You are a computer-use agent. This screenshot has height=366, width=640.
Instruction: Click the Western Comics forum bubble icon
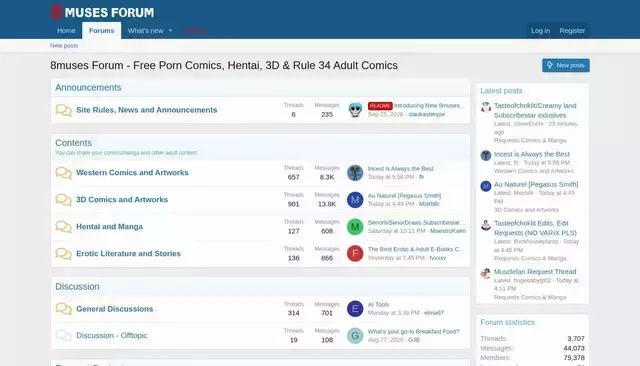click(64, 173)
